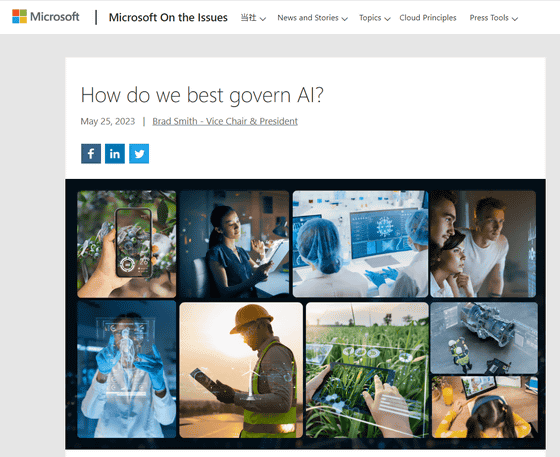Expand the Press Tools menu
The width and height of the screenshot is (560, 457).
tap(493, 18)
